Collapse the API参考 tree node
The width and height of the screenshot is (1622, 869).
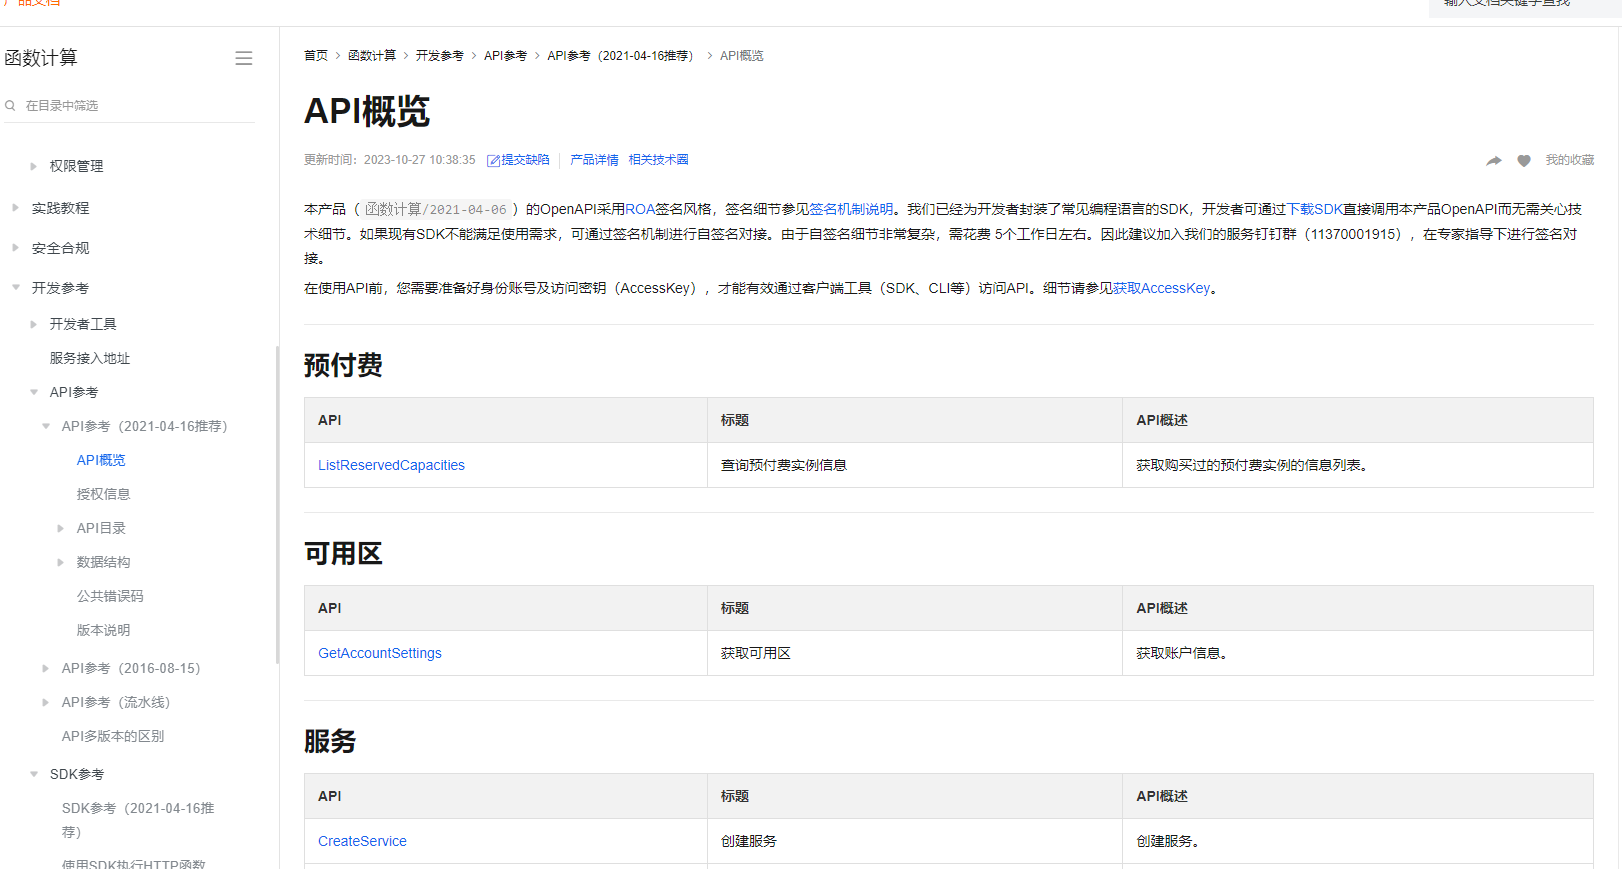coord(33,392)
